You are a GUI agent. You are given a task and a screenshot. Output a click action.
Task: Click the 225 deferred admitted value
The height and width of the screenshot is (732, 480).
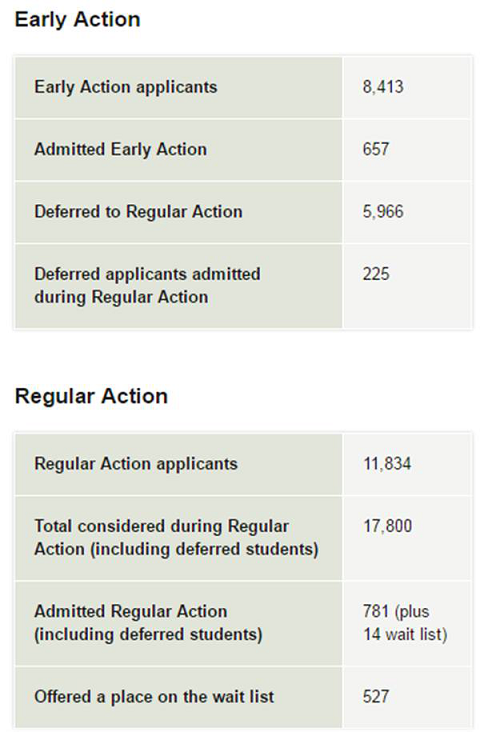[376, 274]
